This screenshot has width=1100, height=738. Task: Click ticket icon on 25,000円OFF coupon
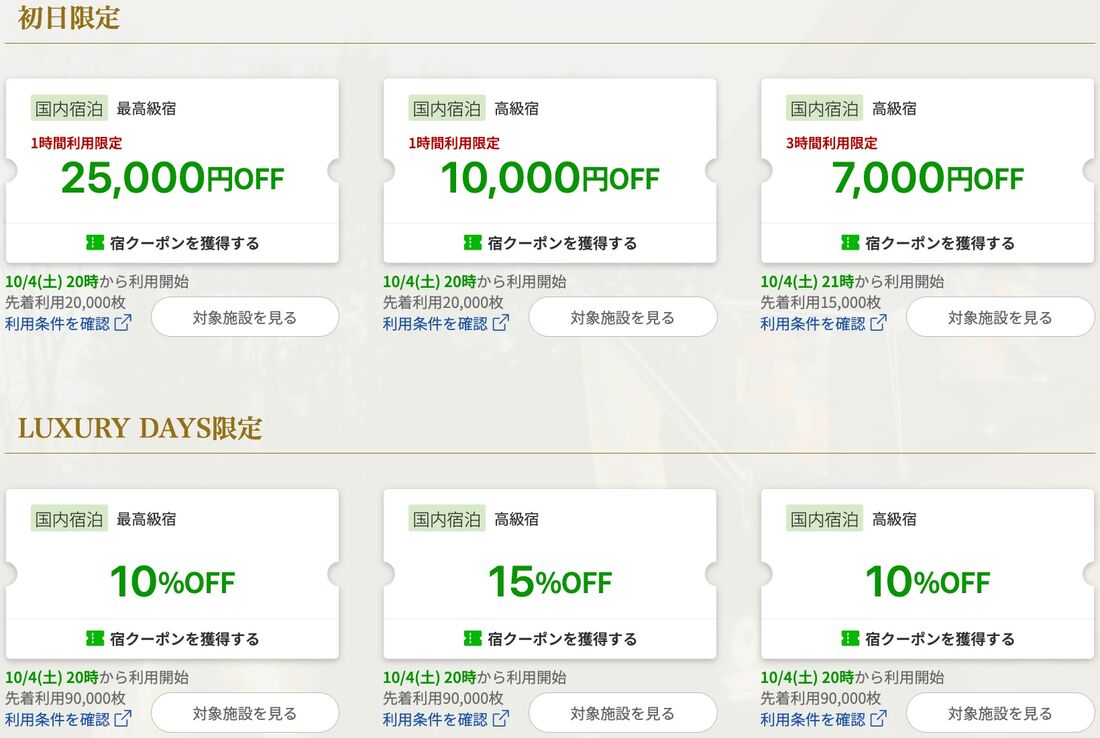pyautogui.click(x=95, y=243)
